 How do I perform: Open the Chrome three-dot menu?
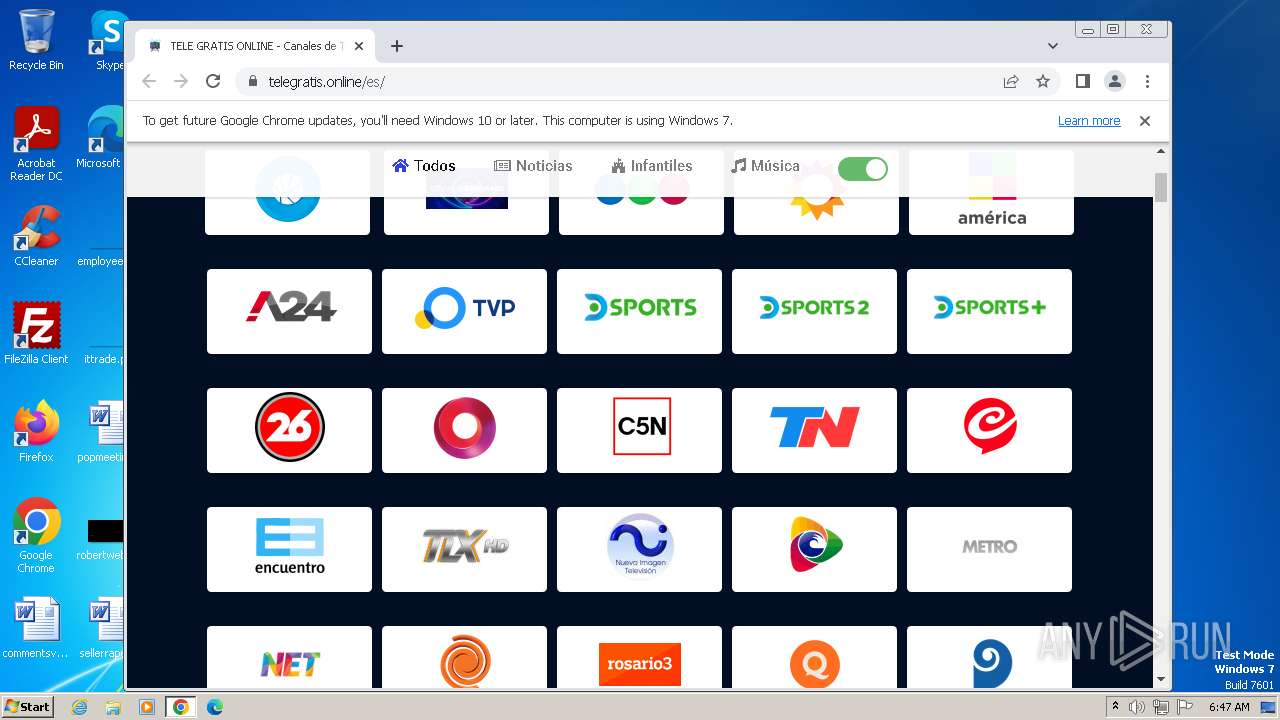point(1147,81)
